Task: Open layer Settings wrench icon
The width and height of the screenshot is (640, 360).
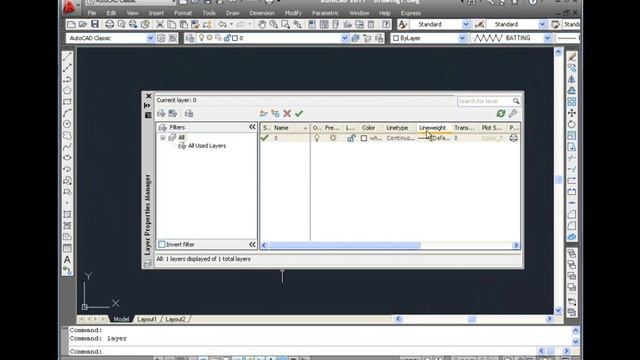Action: click(x=513, y=113)
